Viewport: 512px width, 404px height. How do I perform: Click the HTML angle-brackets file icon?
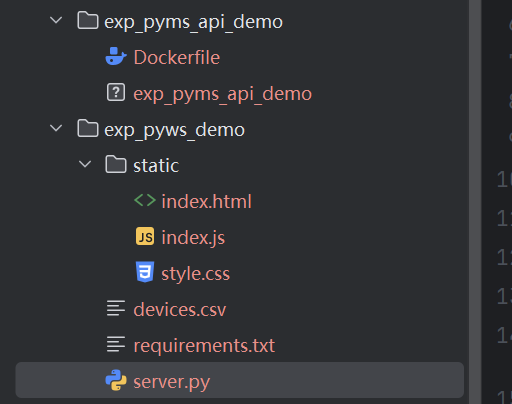click(145, 200)
